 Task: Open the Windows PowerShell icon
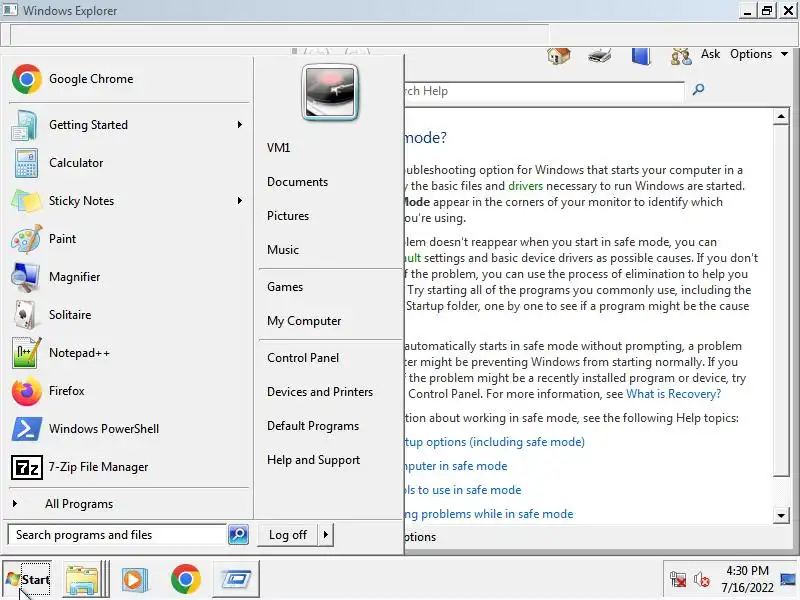27,429
